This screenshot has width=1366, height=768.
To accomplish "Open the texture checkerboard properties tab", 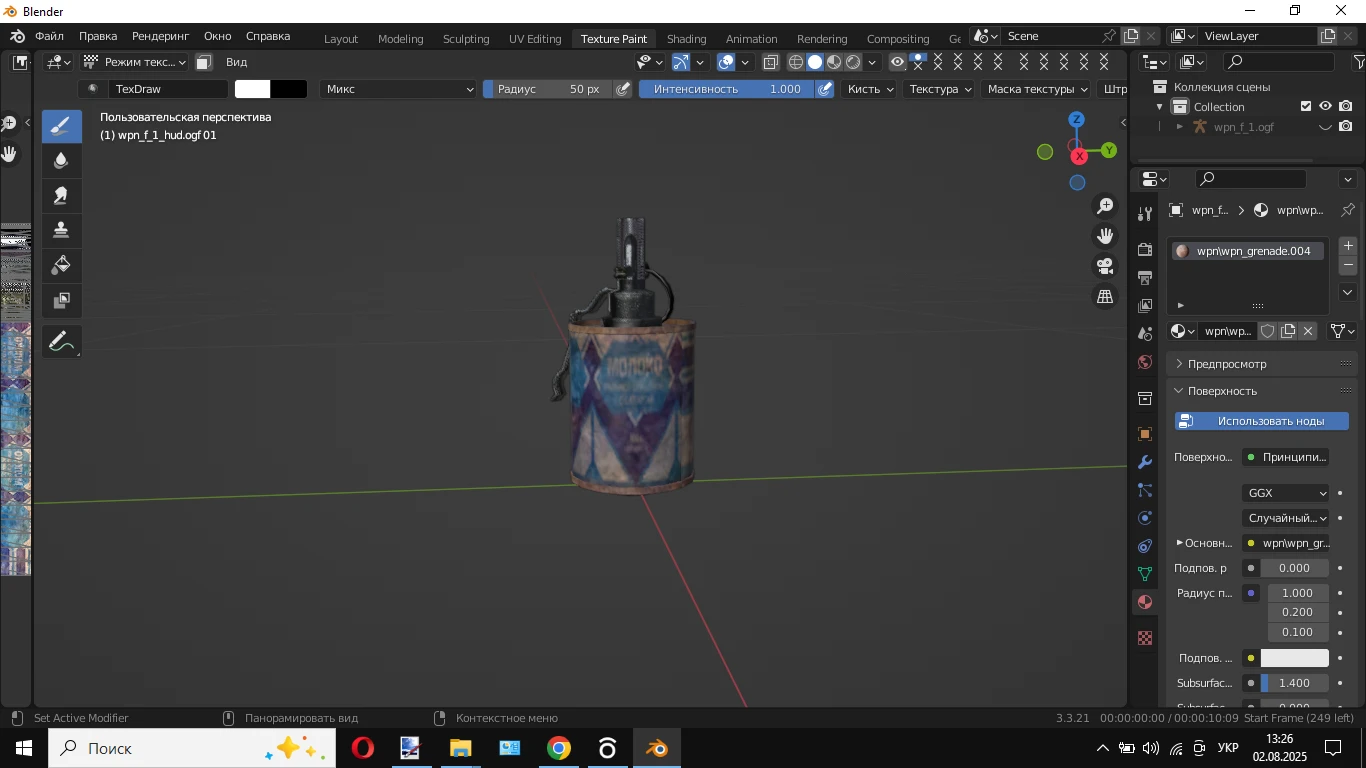I will (x=1145, y=638).
